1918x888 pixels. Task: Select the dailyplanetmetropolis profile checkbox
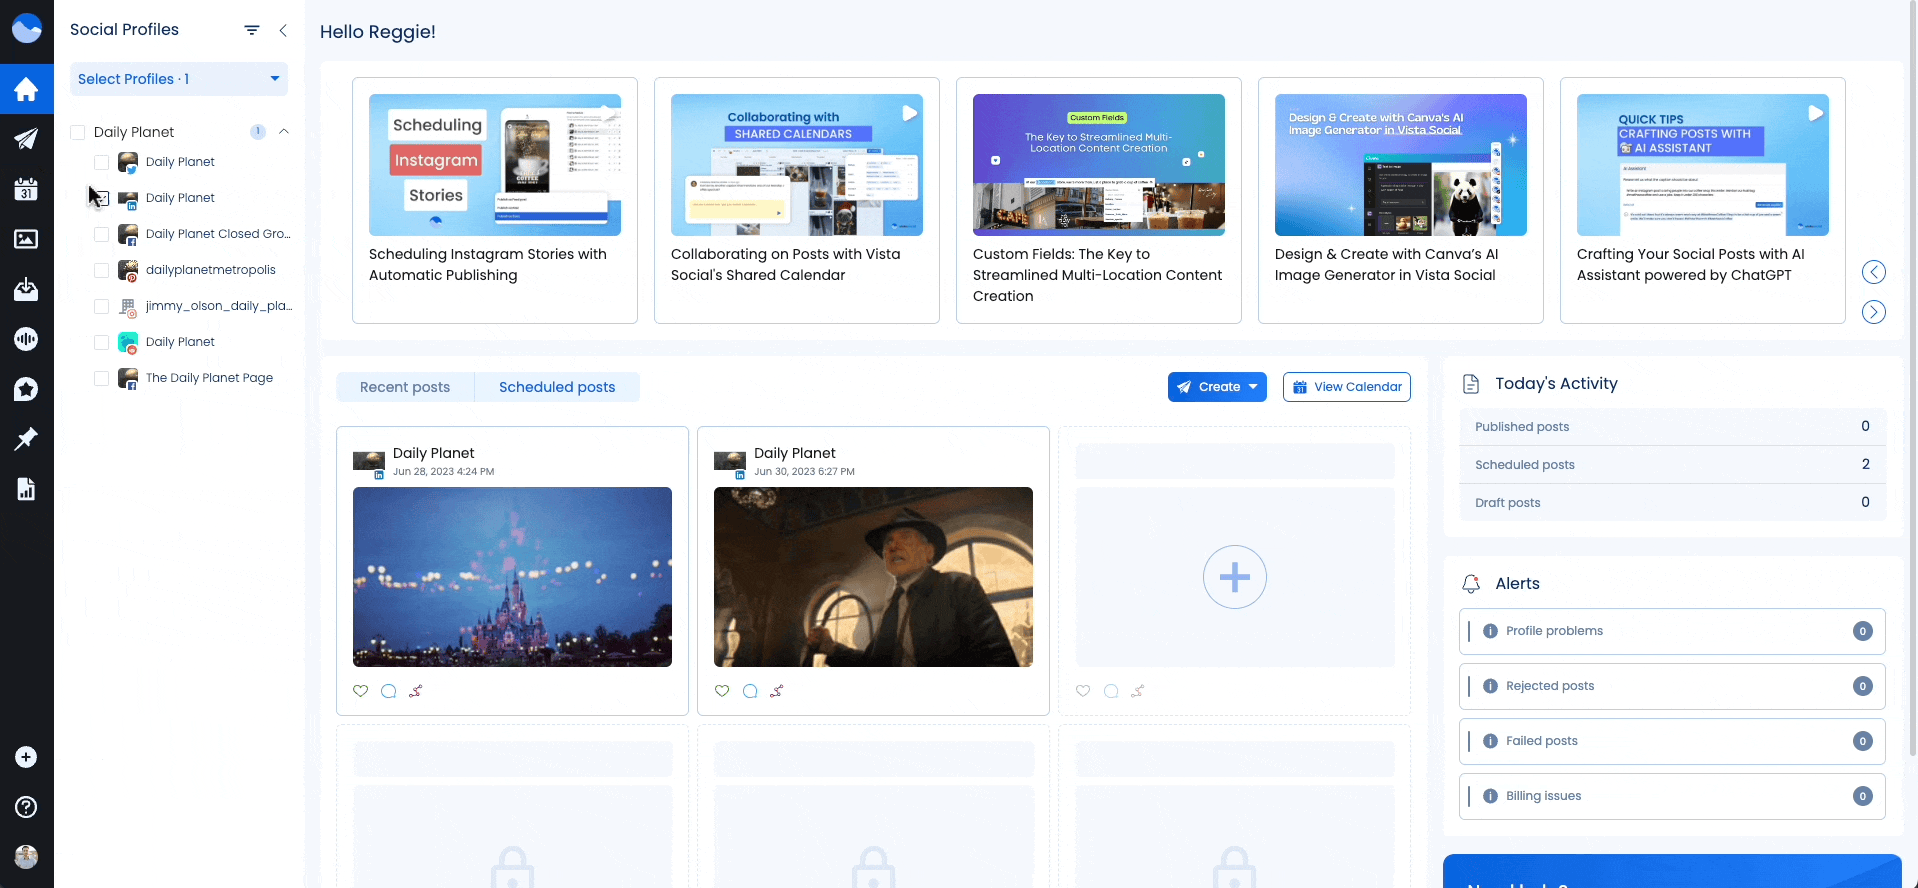point(101,270)
